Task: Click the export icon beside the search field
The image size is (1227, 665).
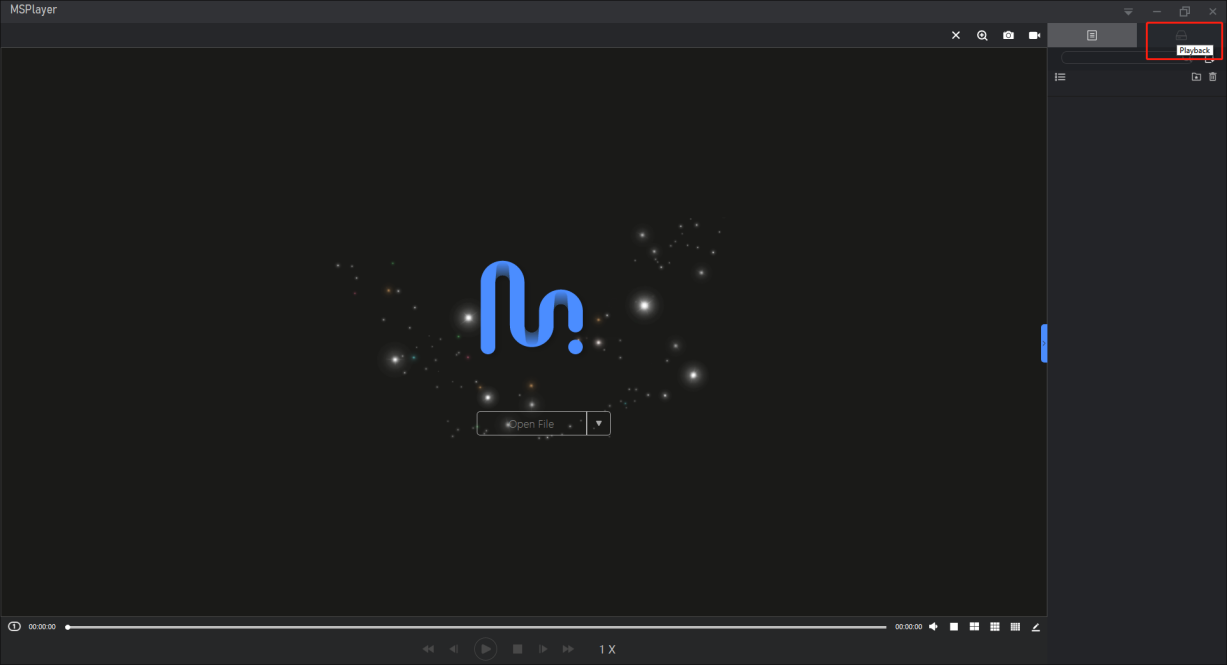Action: (1209, 58)
